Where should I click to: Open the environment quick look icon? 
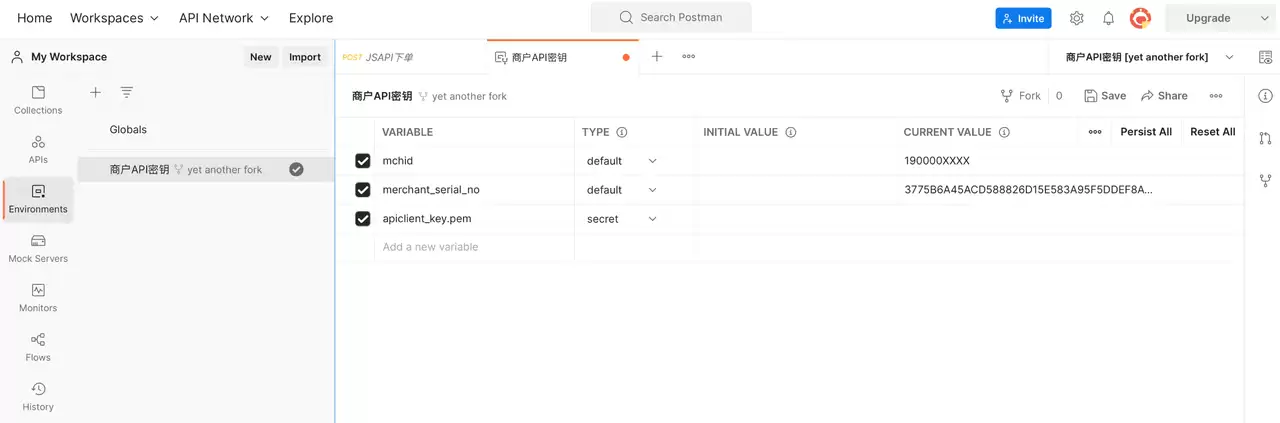pyautogui.click(x=1265, y=57)
